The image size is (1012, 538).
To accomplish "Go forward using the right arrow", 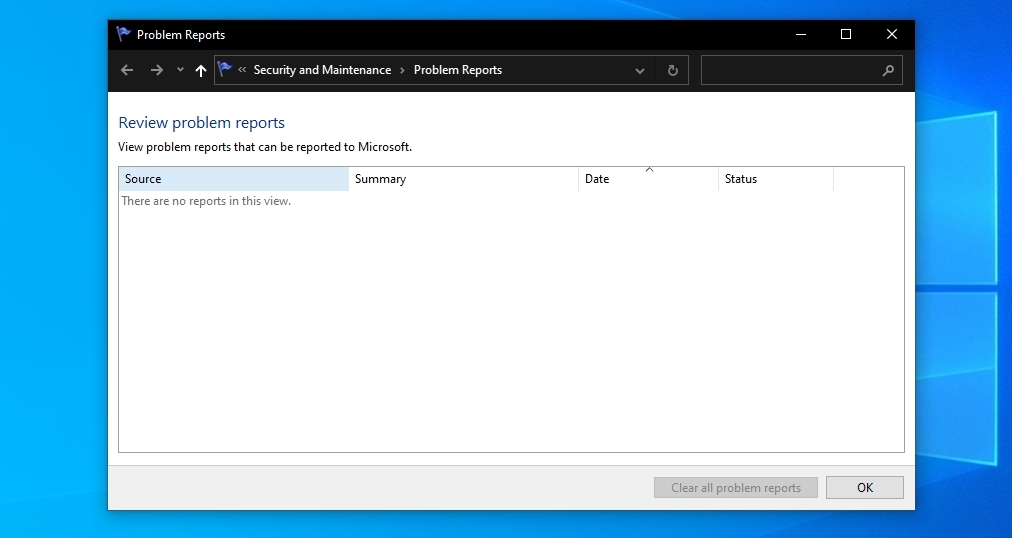I will [156, 70].
